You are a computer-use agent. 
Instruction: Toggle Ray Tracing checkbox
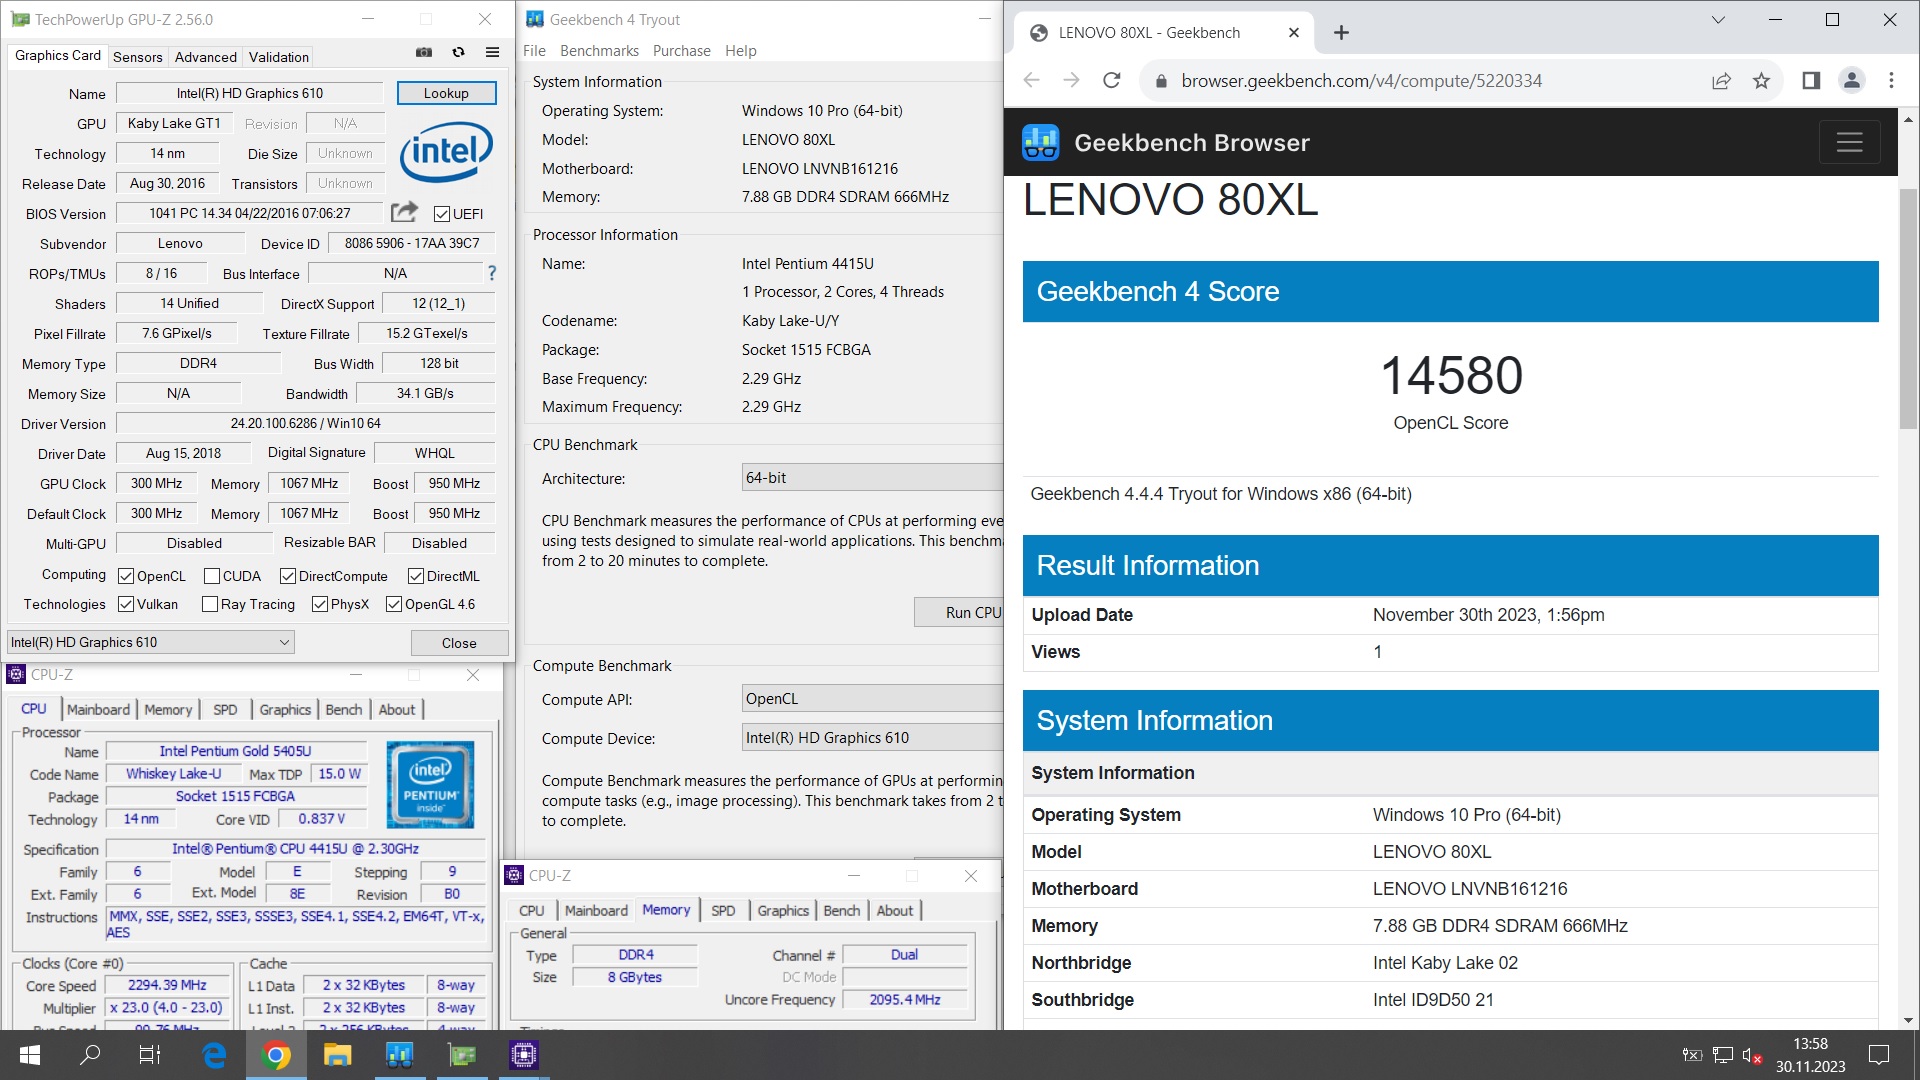[210, 604]
